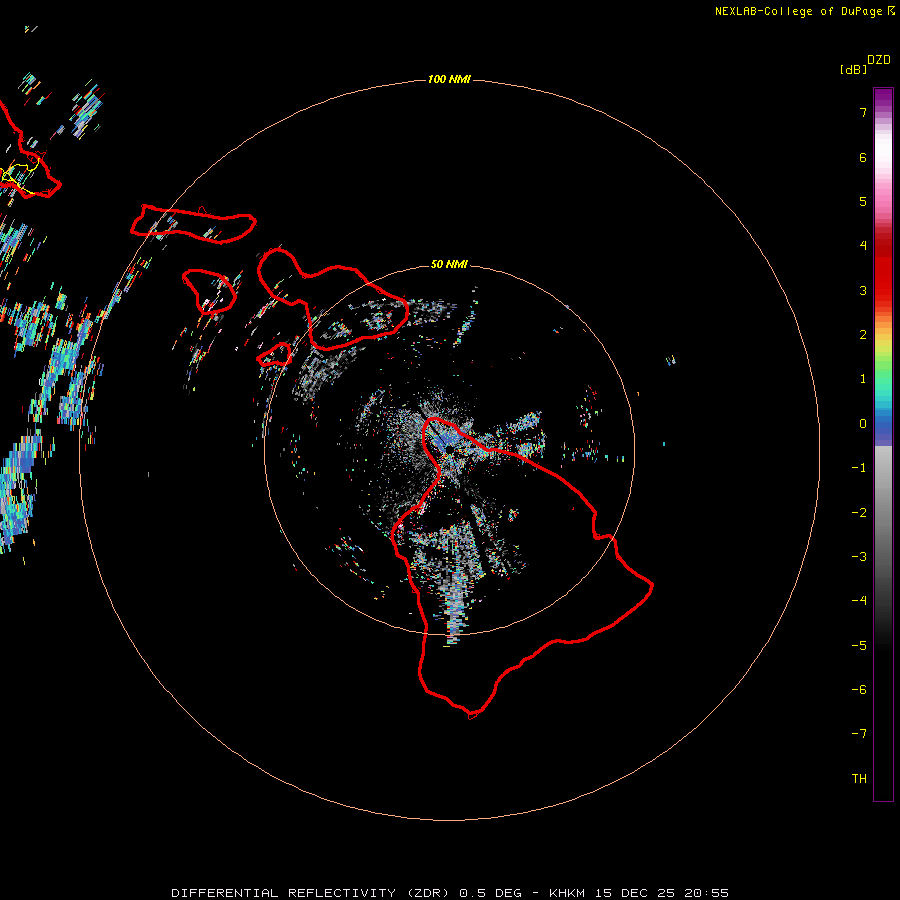Click the 2 value on the color scale
This screenshot has width=900, height=900.
pyautogui.click(x=863, y=335)
